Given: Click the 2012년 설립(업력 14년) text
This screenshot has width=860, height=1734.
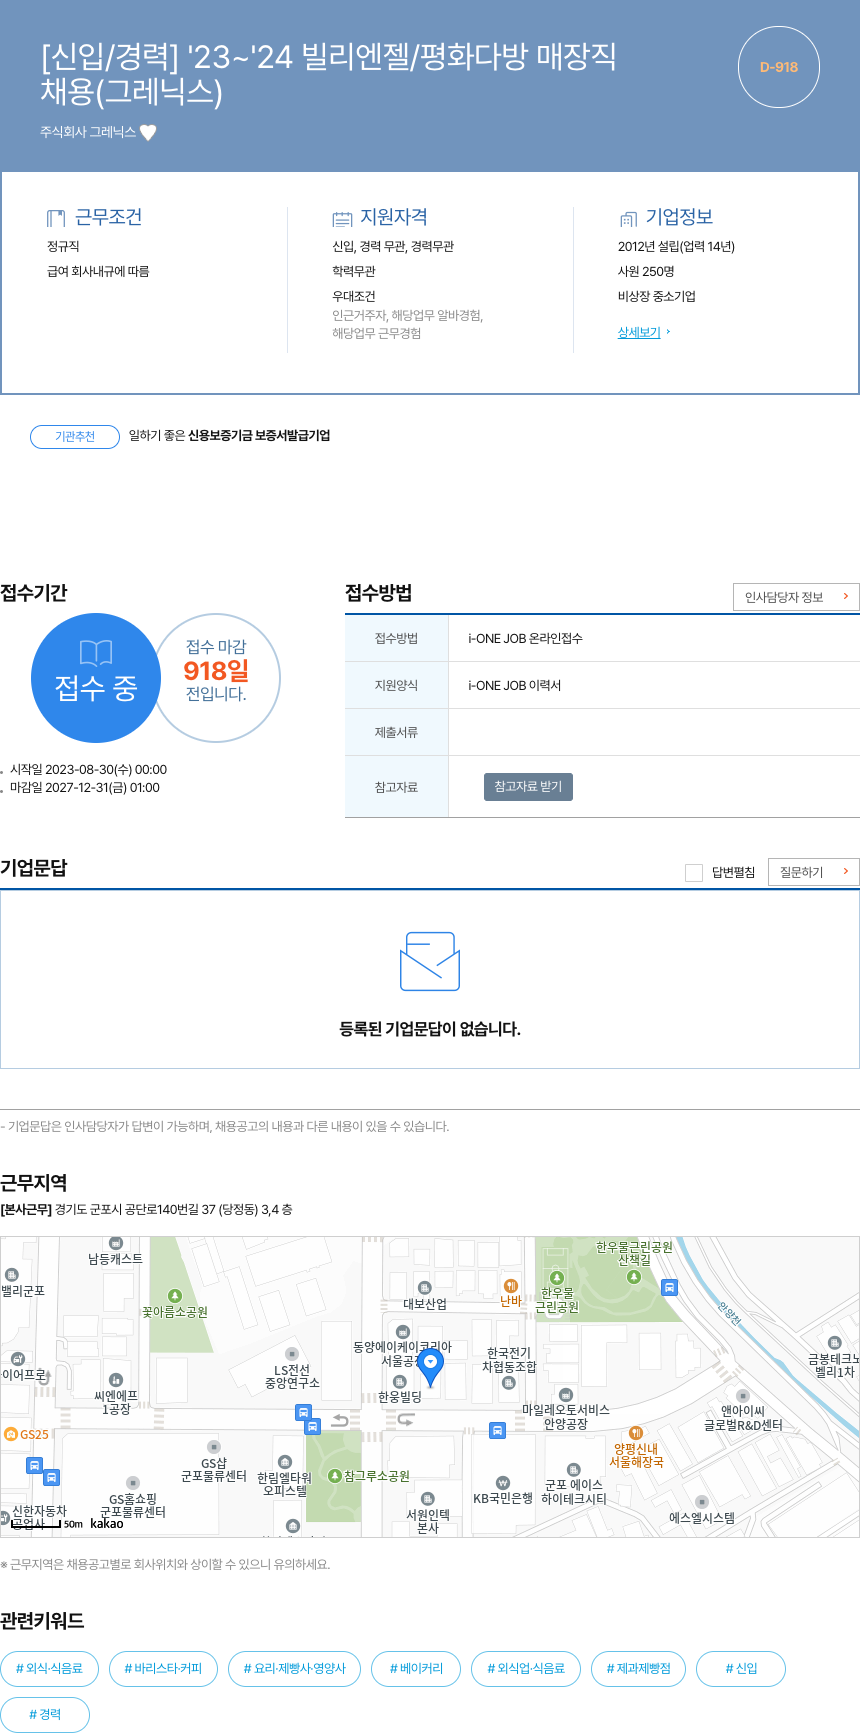Looking at the screenshot, I should pyautogui.click(x=676, y=246).
